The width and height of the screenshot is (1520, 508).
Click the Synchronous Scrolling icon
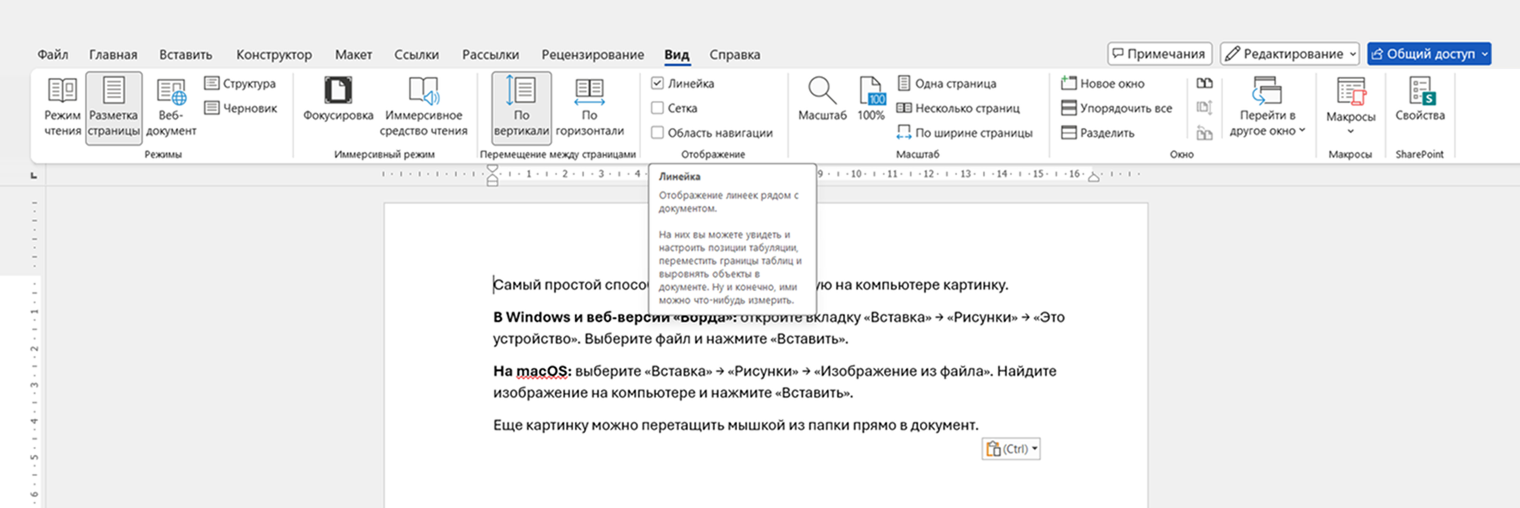pos(1205,108)
